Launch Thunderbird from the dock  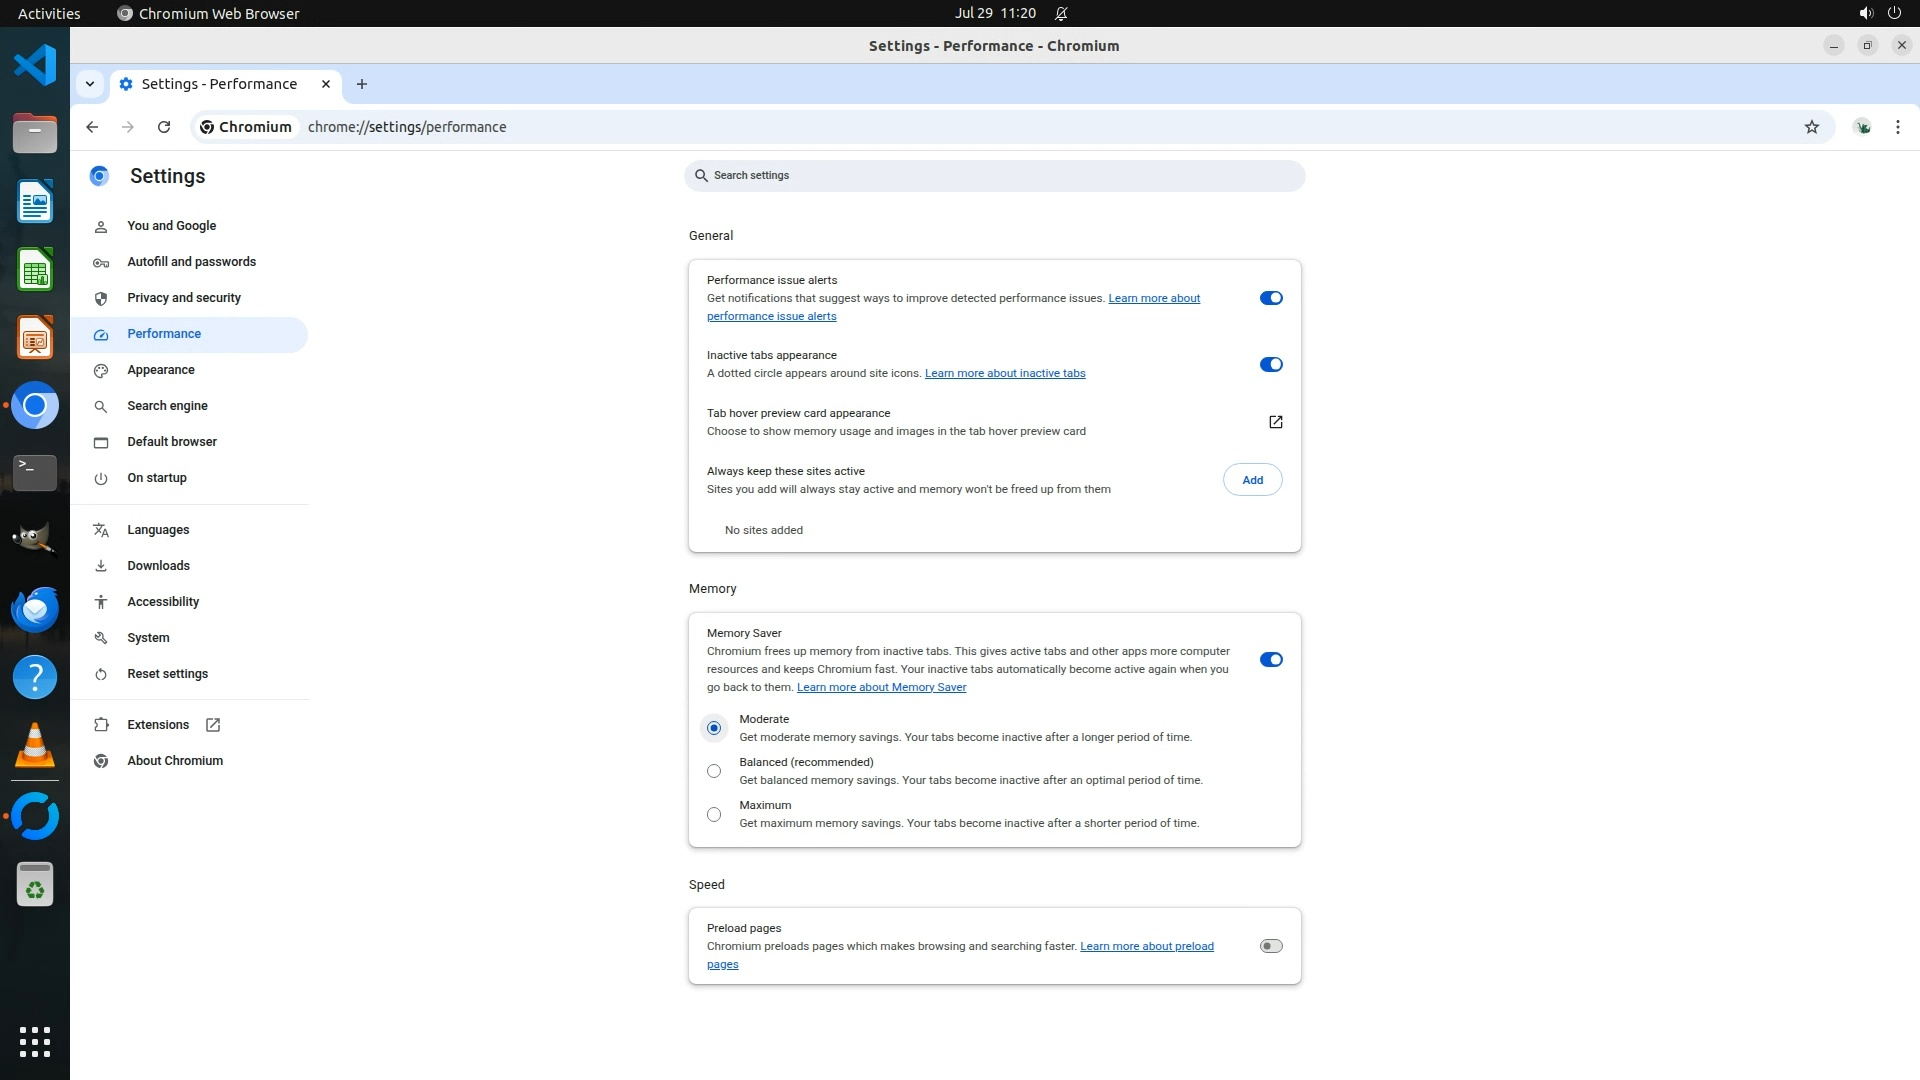tap(35, 609)
